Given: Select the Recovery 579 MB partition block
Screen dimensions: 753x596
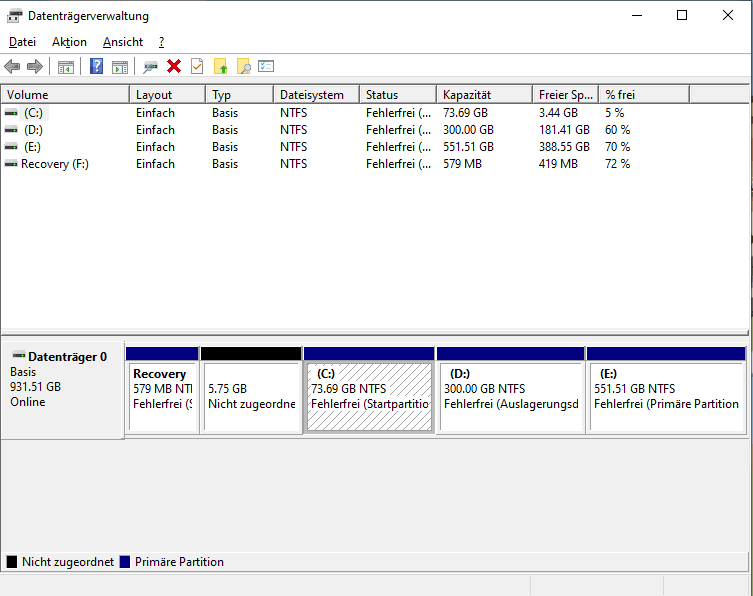Looking at the screenshot, I should point(162,390).
